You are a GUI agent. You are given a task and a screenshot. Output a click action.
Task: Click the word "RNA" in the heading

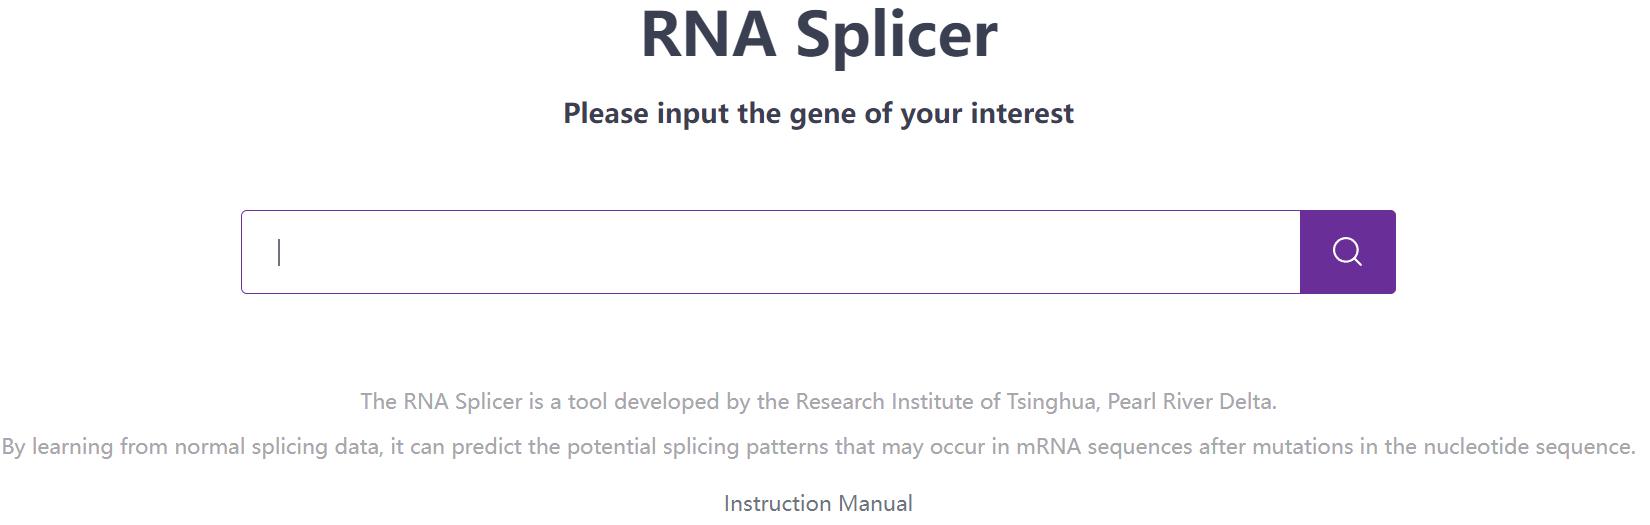pos(708,34)
